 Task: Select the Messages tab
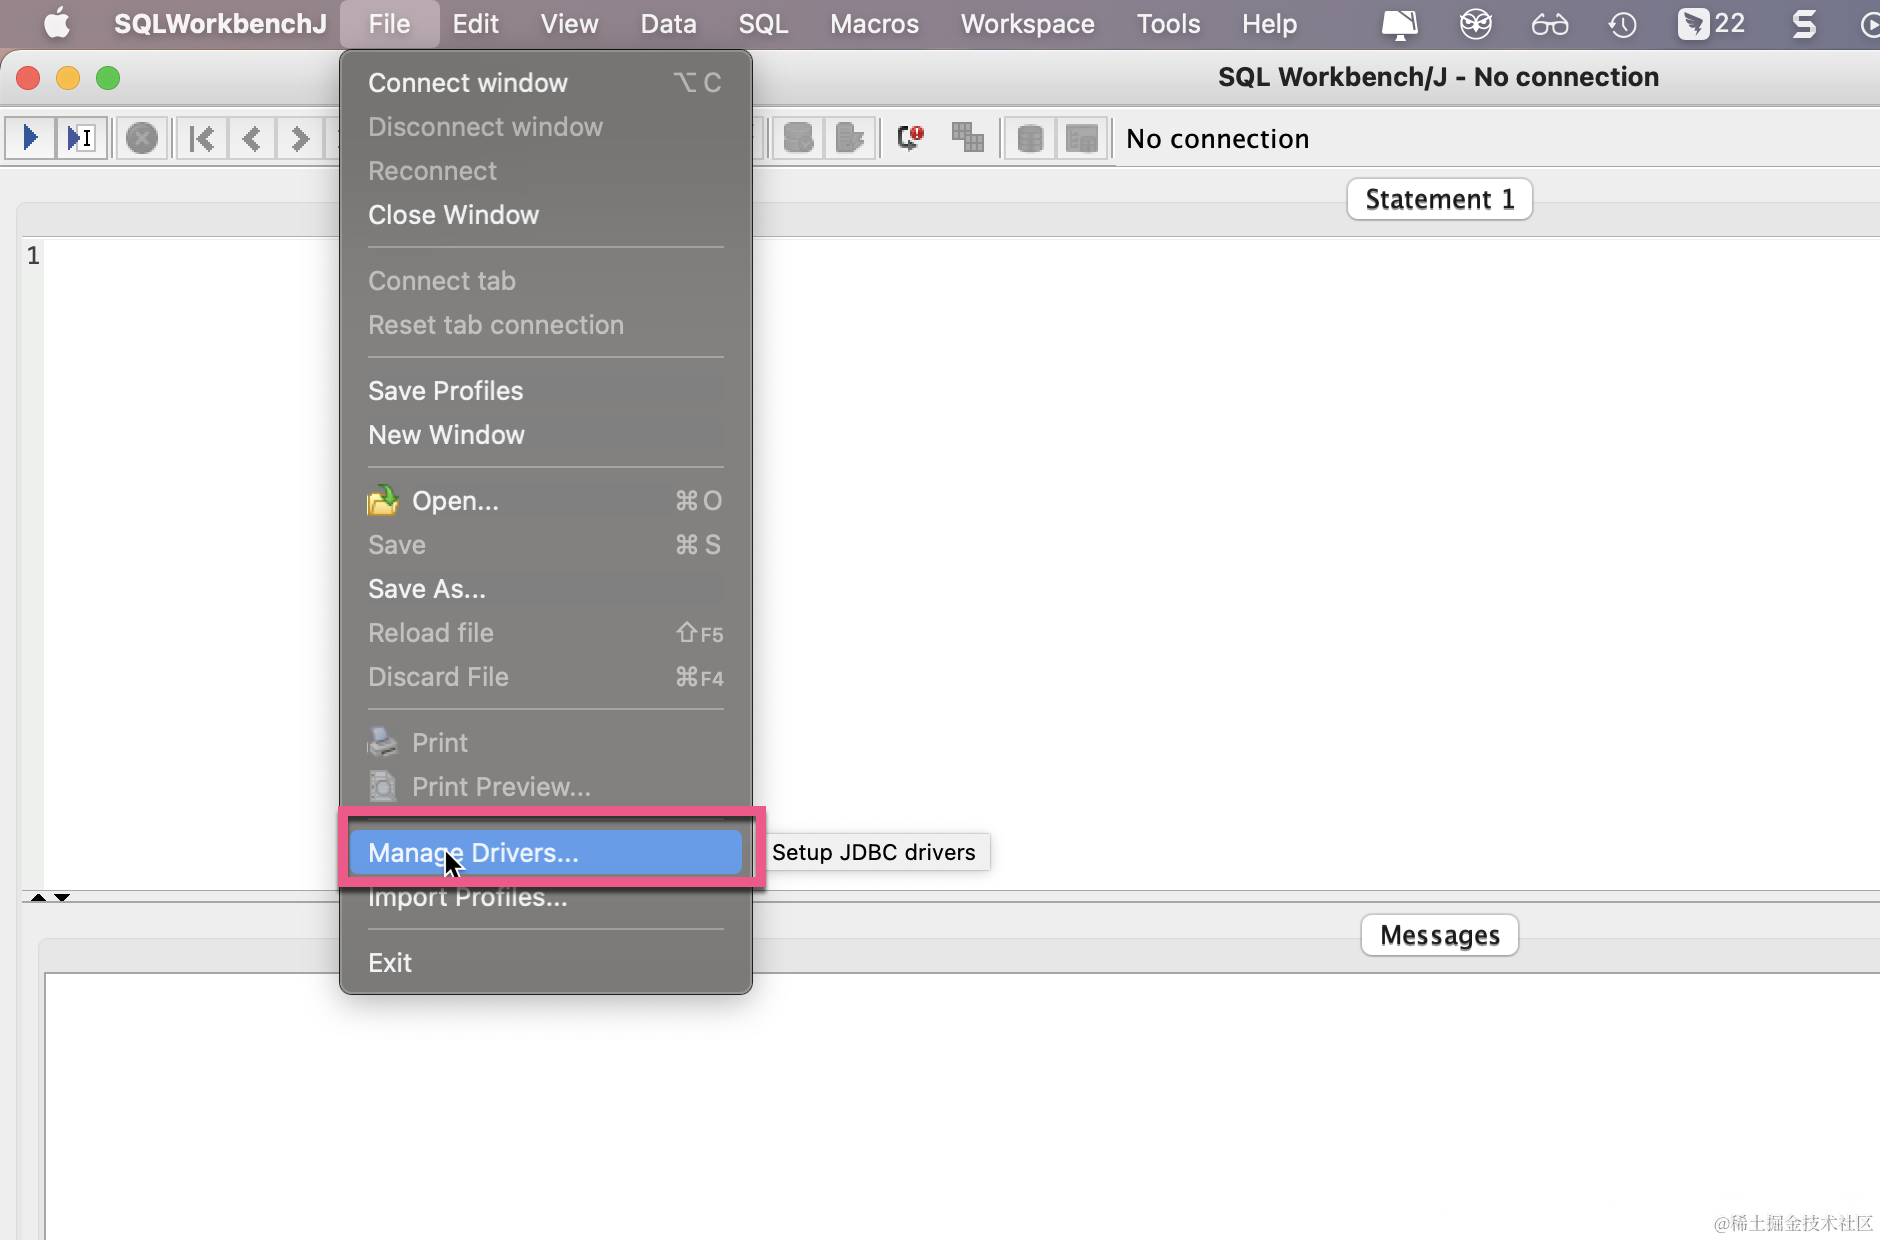click(x=1440, y=935)
